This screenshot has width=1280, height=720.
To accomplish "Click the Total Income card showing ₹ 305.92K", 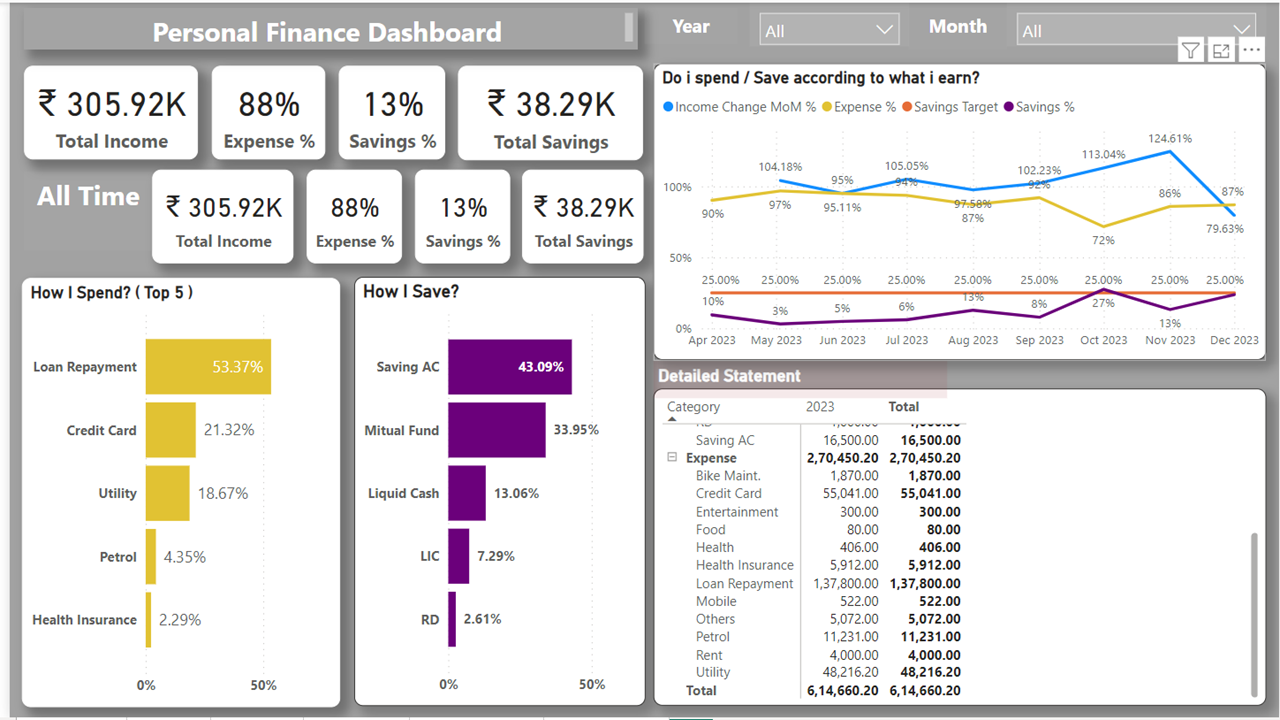I will tap(112, 113).
